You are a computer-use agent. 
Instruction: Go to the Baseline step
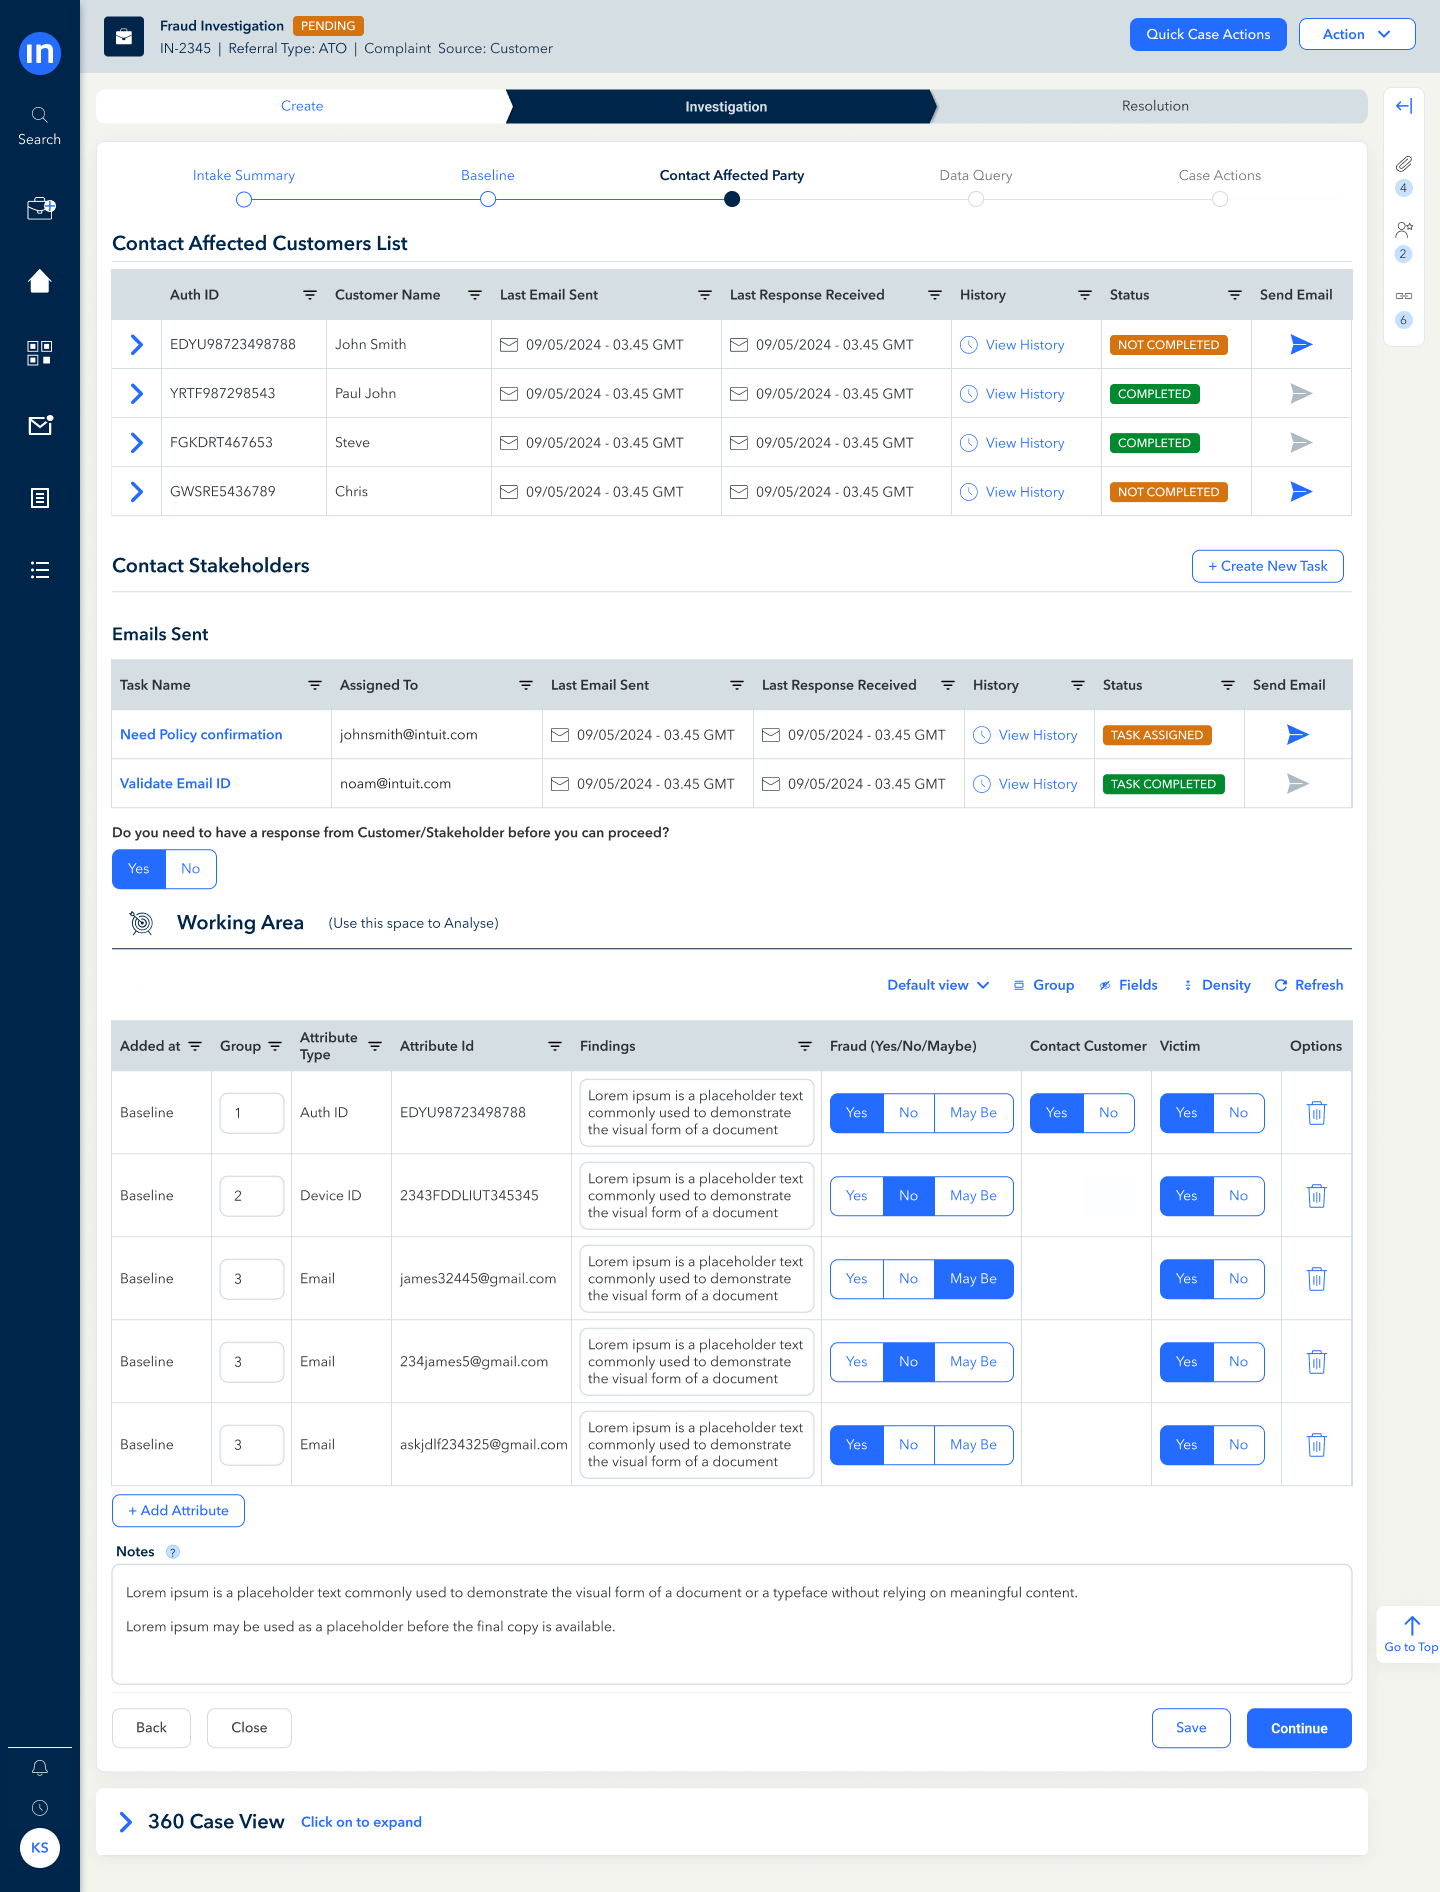487,176
